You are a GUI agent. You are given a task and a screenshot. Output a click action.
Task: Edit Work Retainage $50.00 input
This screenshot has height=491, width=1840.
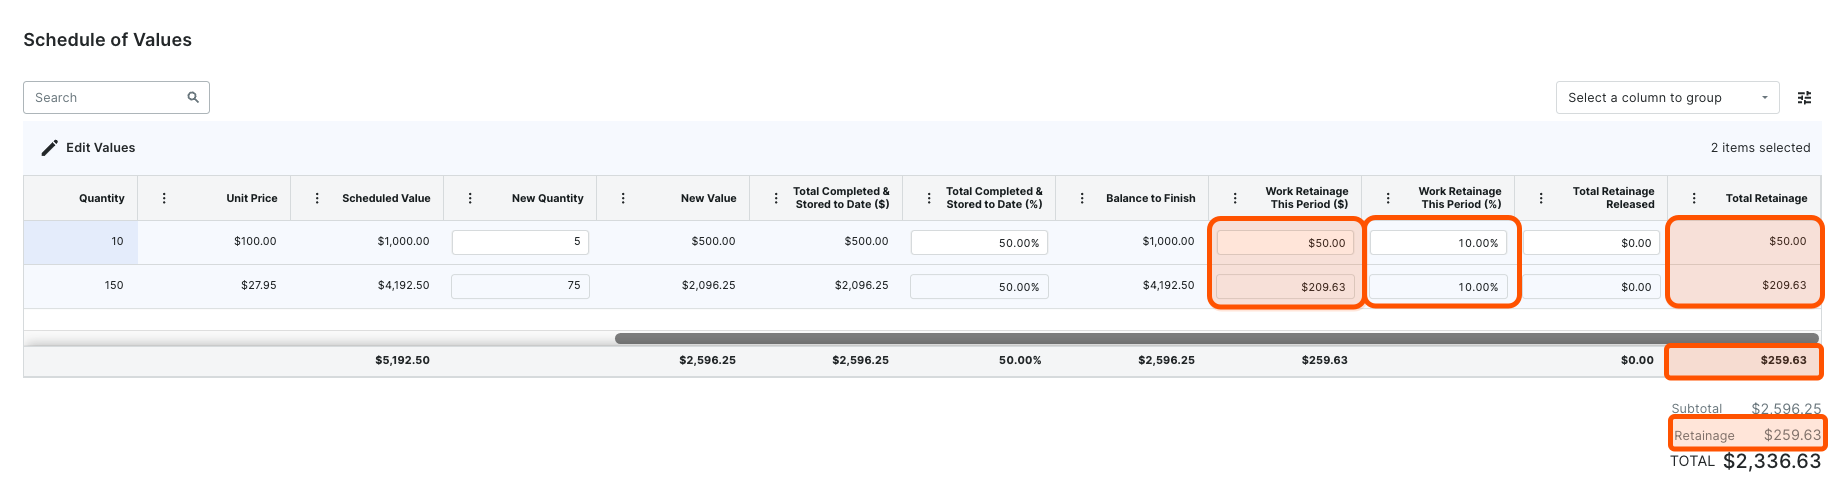point(1285,242)
